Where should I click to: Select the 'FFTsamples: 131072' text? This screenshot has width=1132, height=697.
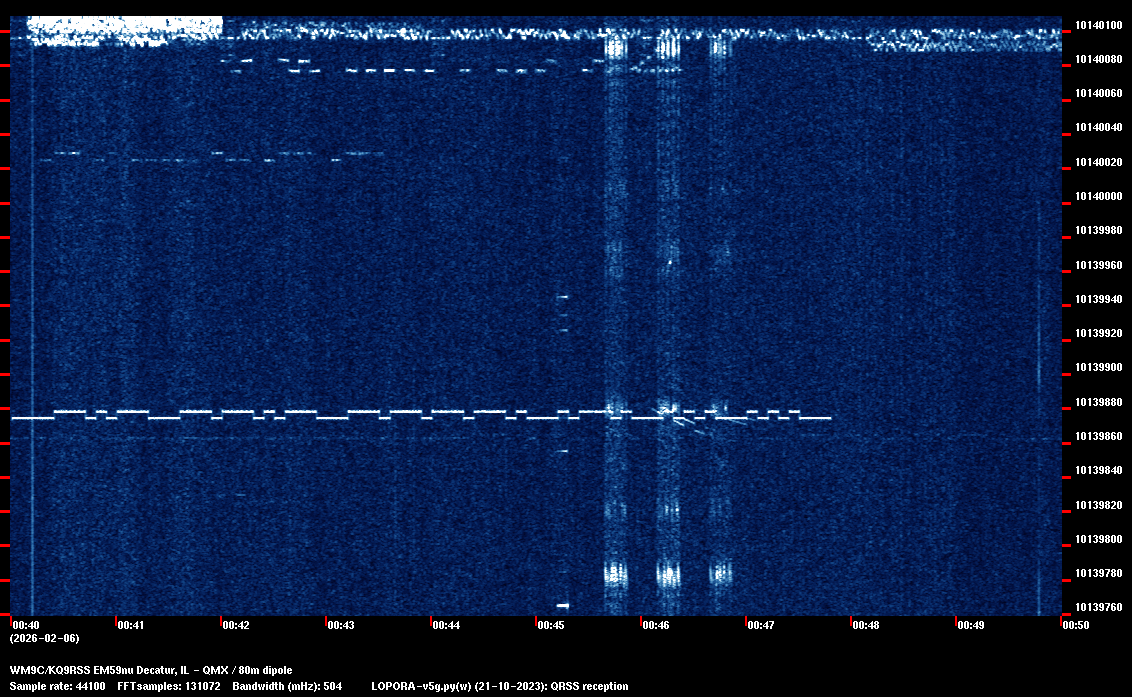tap(169, 686)
